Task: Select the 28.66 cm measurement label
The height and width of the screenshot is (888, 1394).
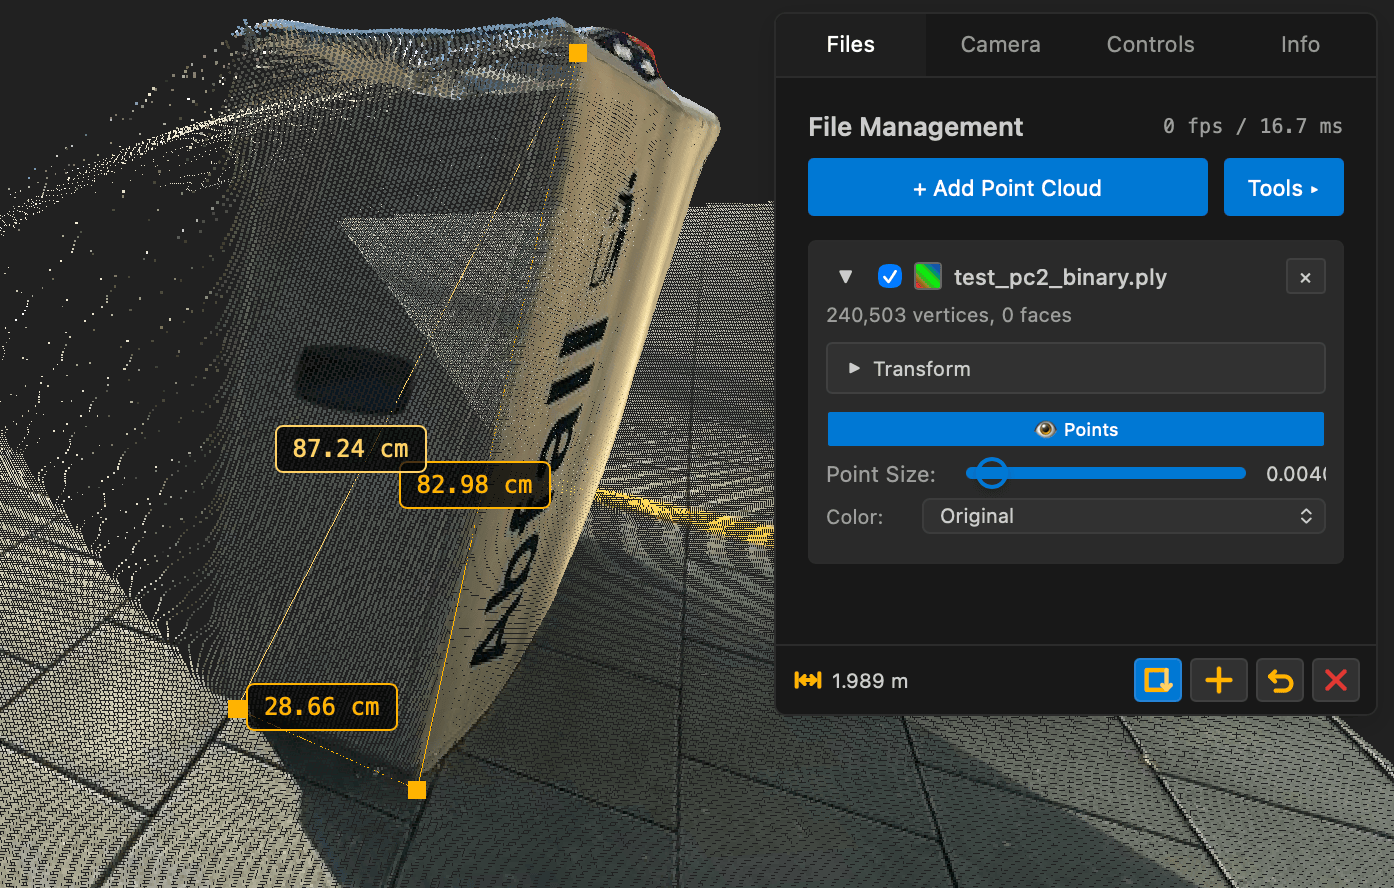Action: [x=321, y=707]
